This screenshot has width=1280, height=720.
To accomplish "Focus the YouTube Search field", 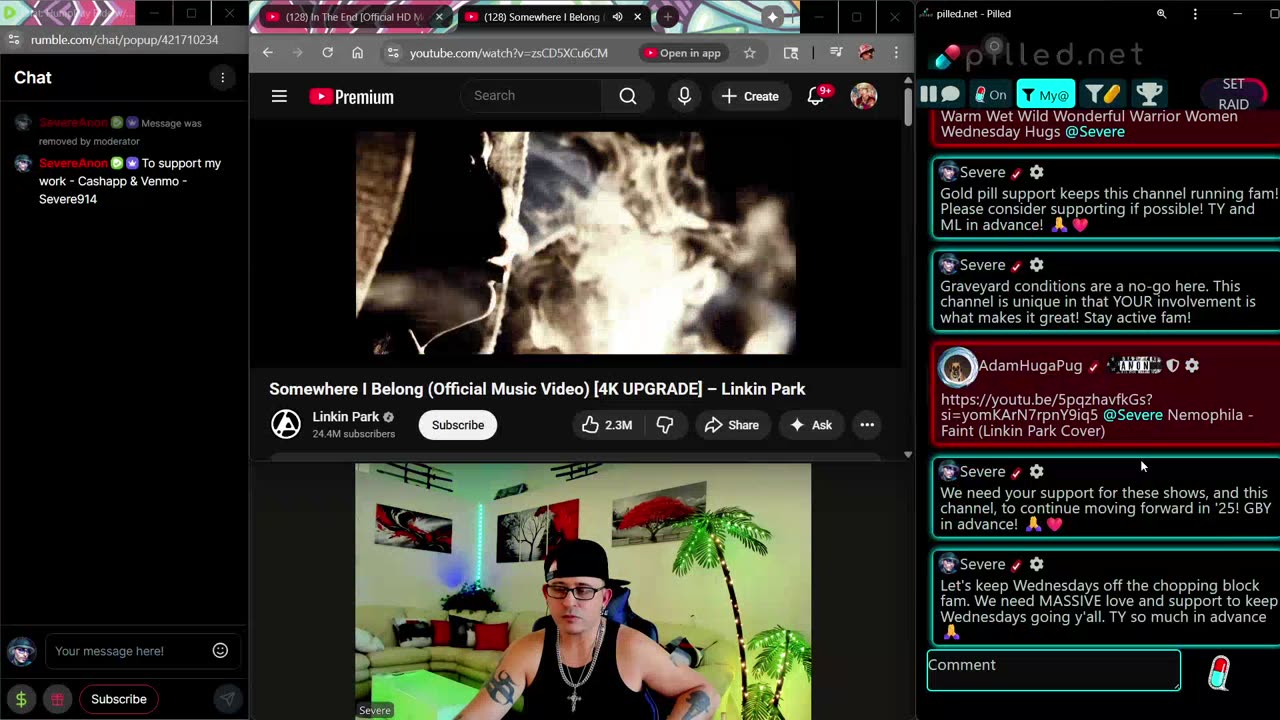I will click(532, 96).
